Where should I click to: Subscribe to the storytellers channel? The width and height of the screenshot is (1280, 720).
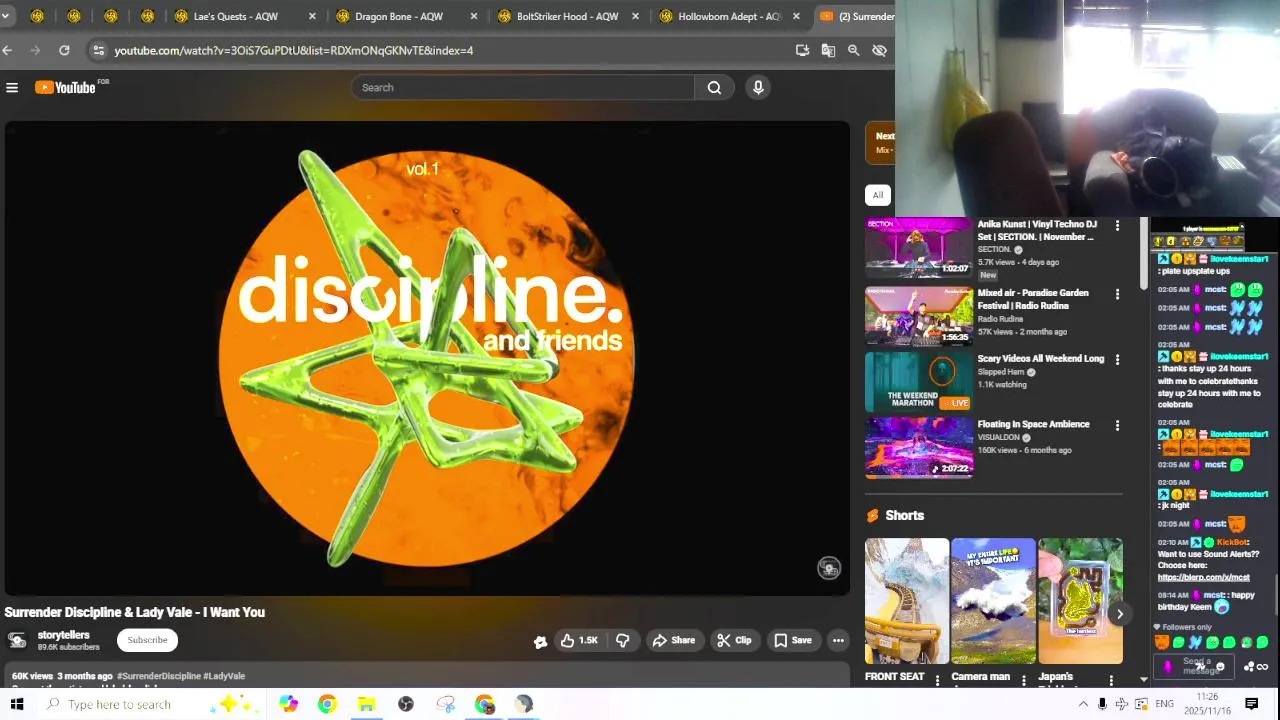point(147,640)
